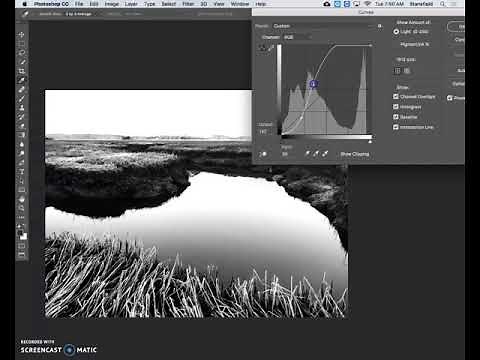Click the gray point eyedropper in Curves

pyautogui.click(x=316, y=154)
